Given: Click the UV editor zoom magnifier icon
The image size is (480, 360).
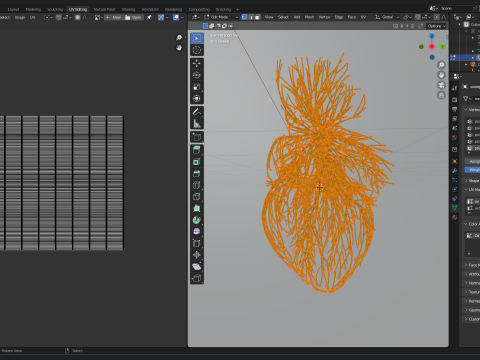Looking at the screenshot, I should pos(179,38).
